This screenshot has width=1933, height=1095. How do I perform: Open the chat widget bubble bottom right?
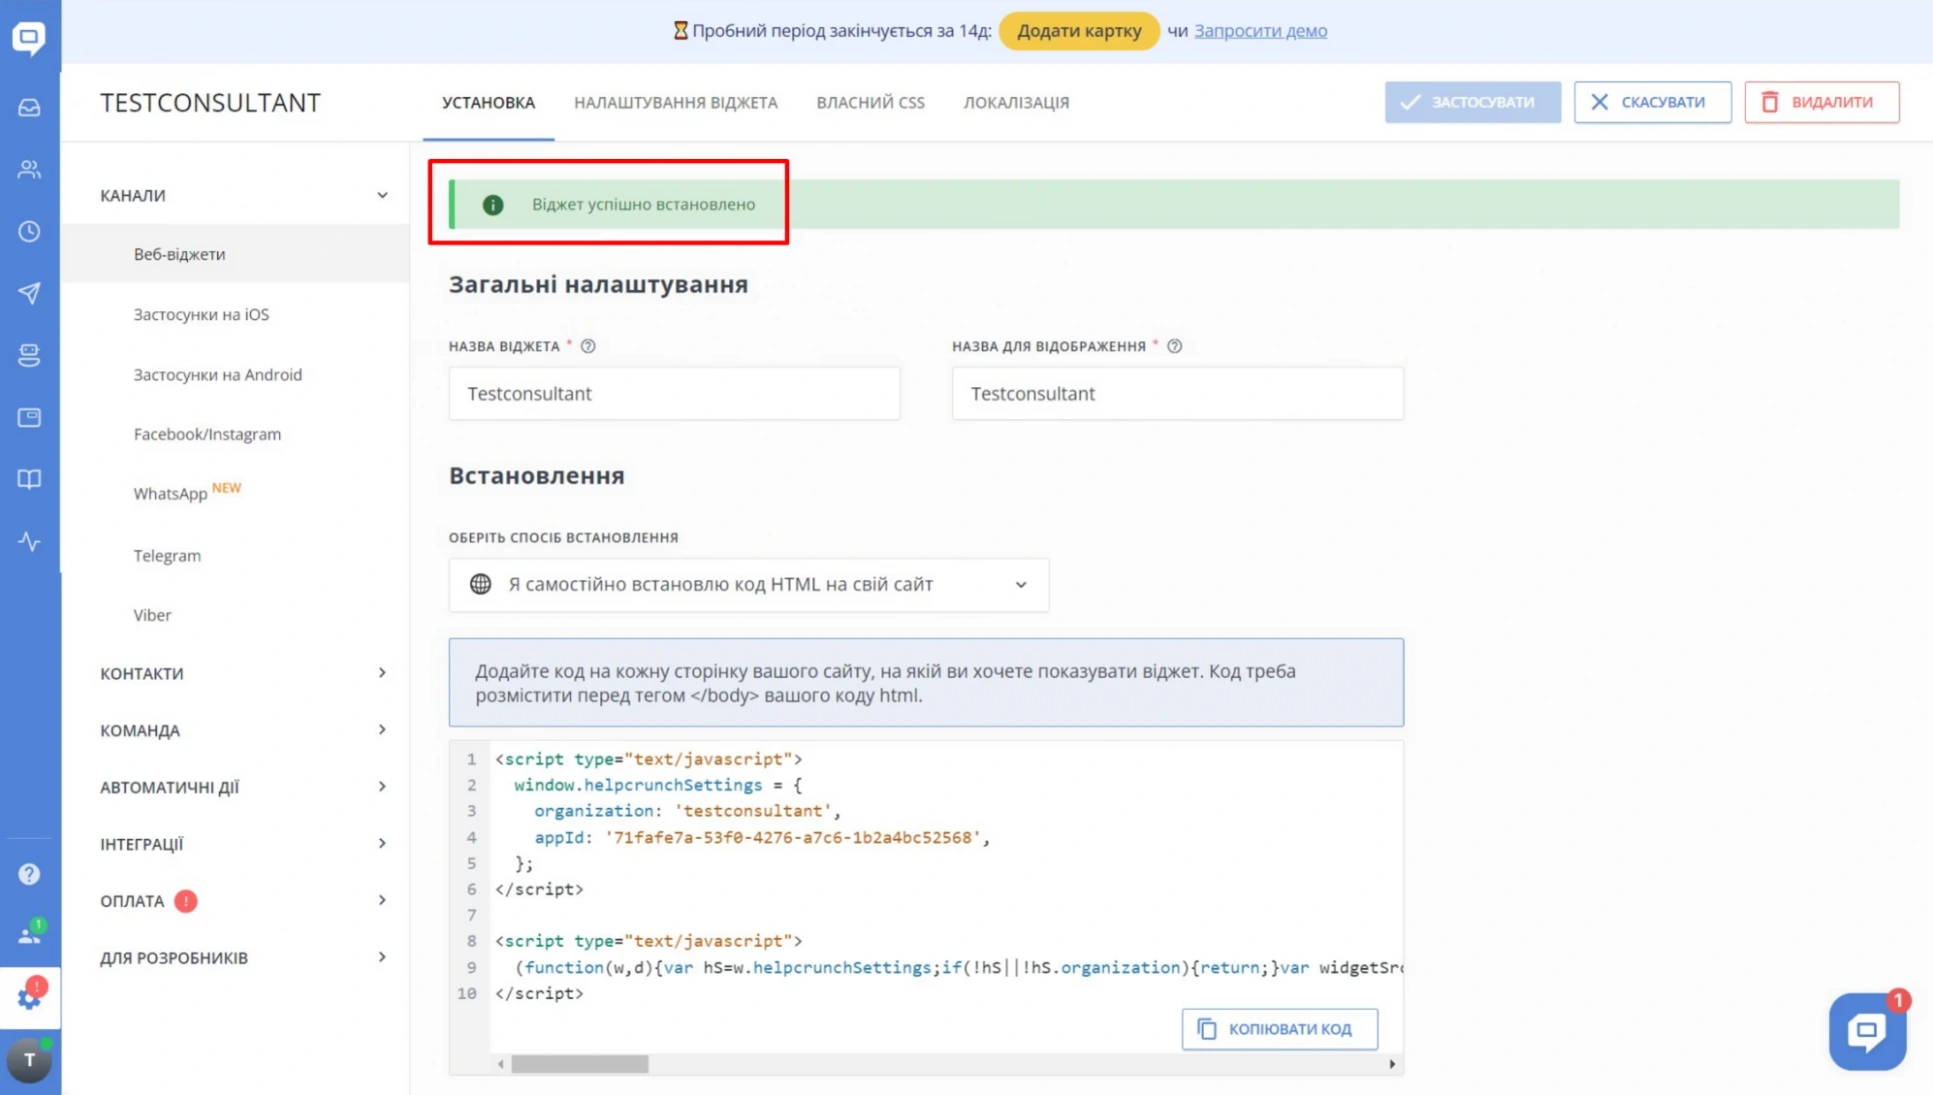pos(1866,1031)
